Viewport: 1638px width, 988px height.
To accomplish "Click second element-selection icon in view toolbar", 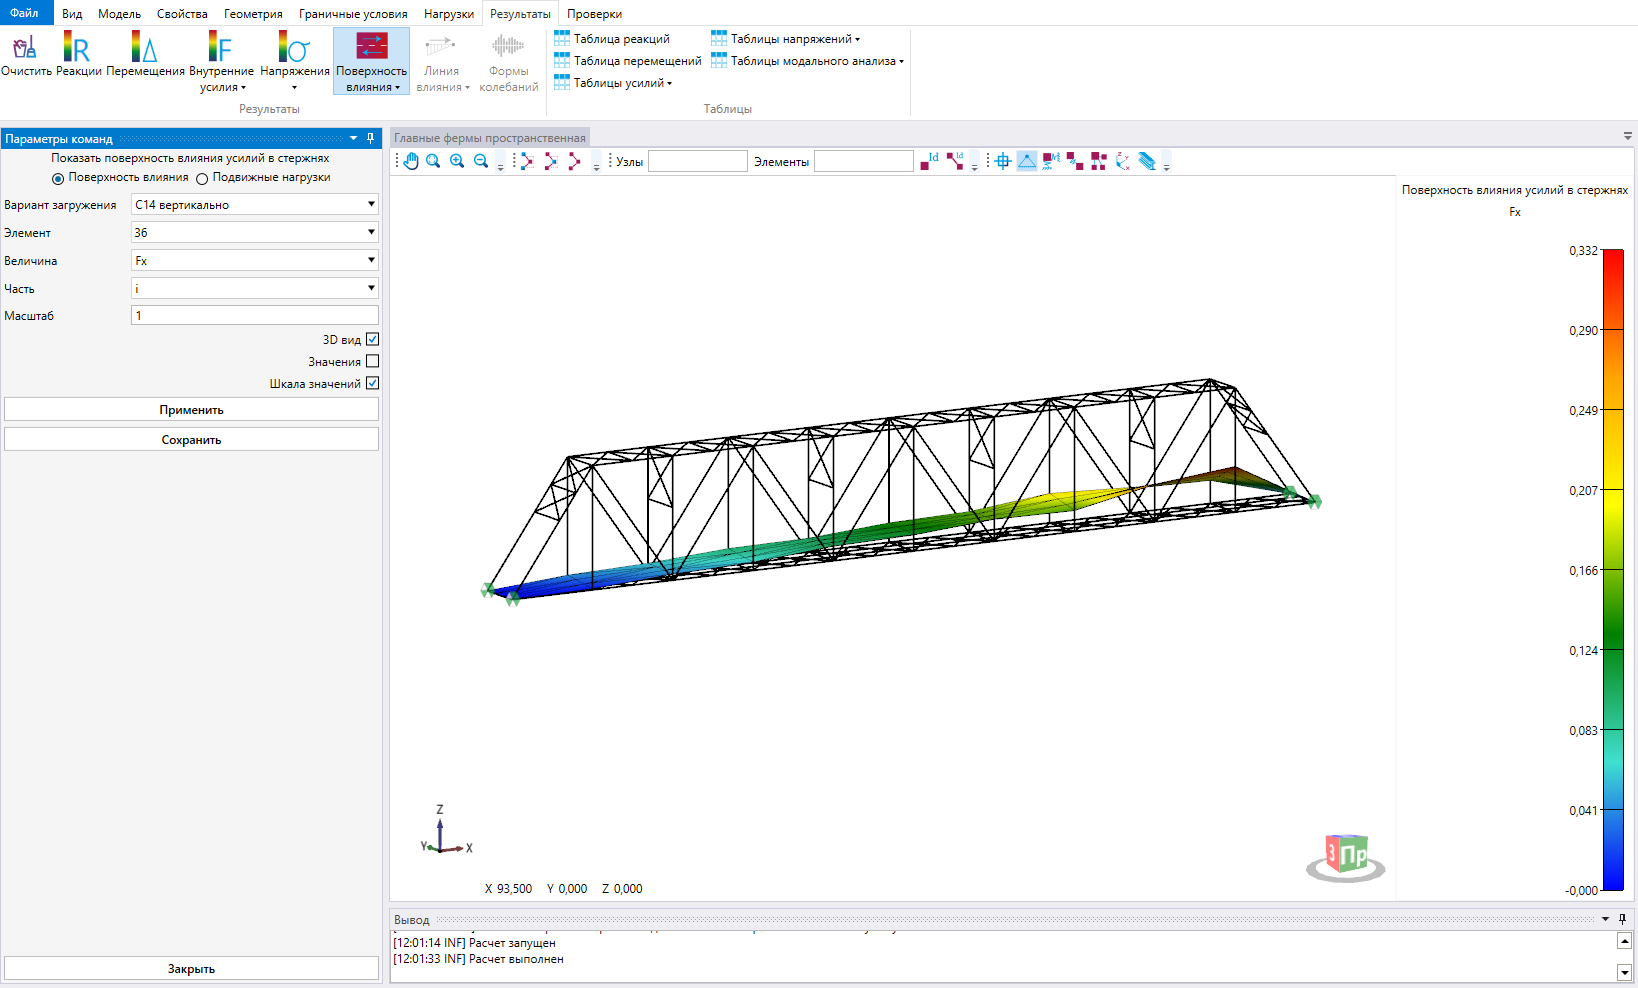I will [x=550, y=161].
